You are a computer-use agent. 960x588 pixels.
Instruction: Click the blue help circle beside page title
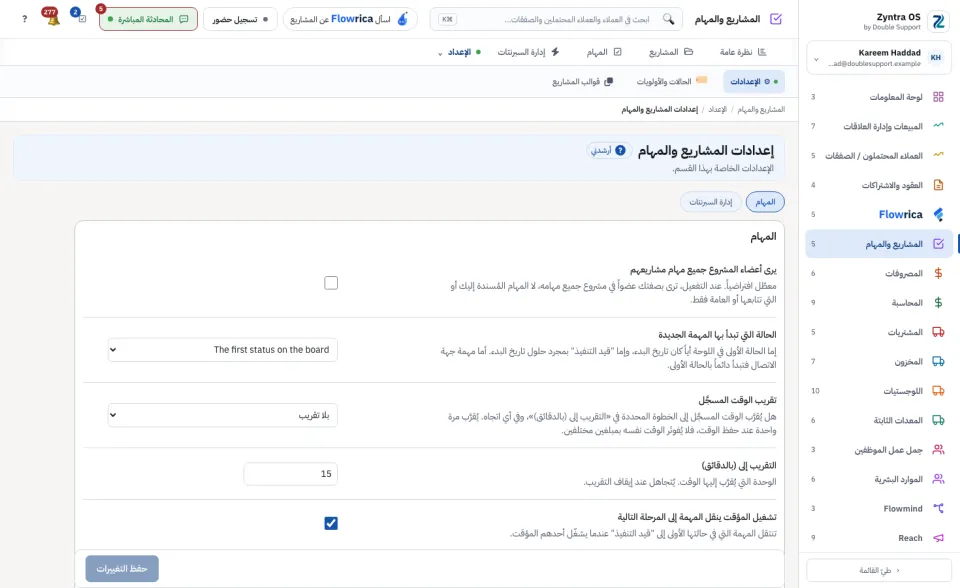pos(620,150)
